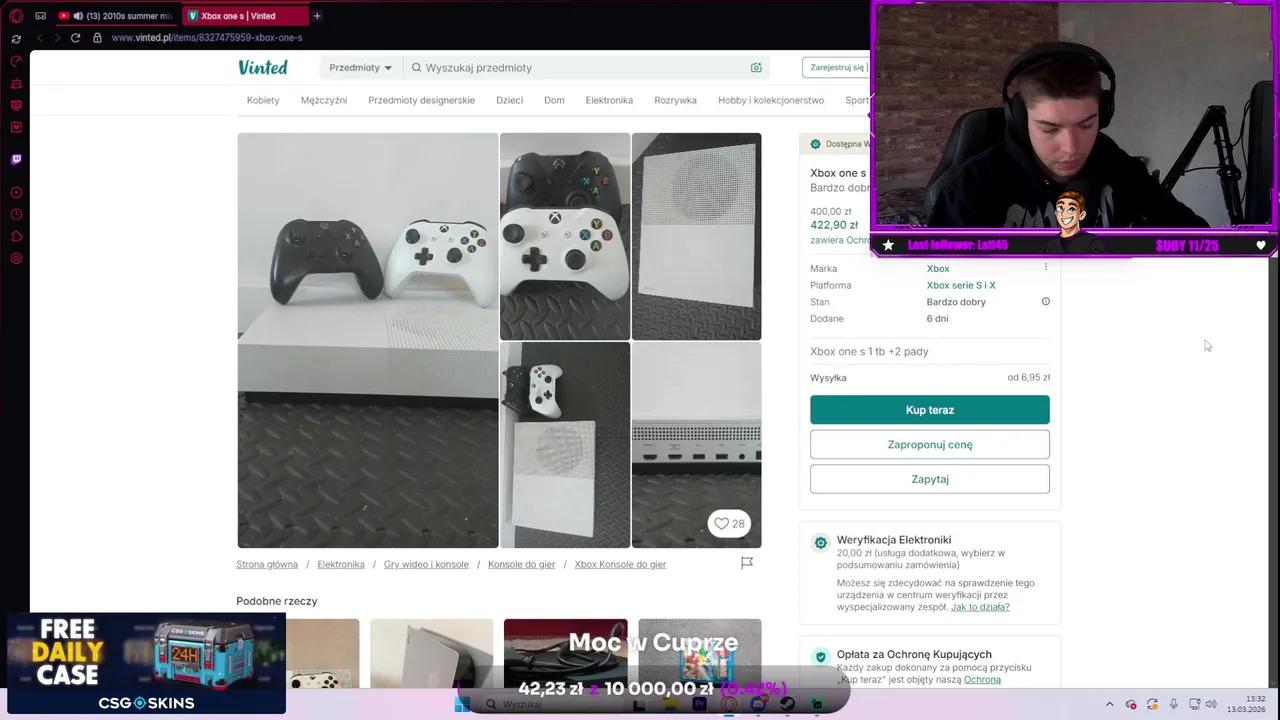Report the listing with the flag icon
This screenshot has width=1280, height=720.
click(x=747, y=563)
